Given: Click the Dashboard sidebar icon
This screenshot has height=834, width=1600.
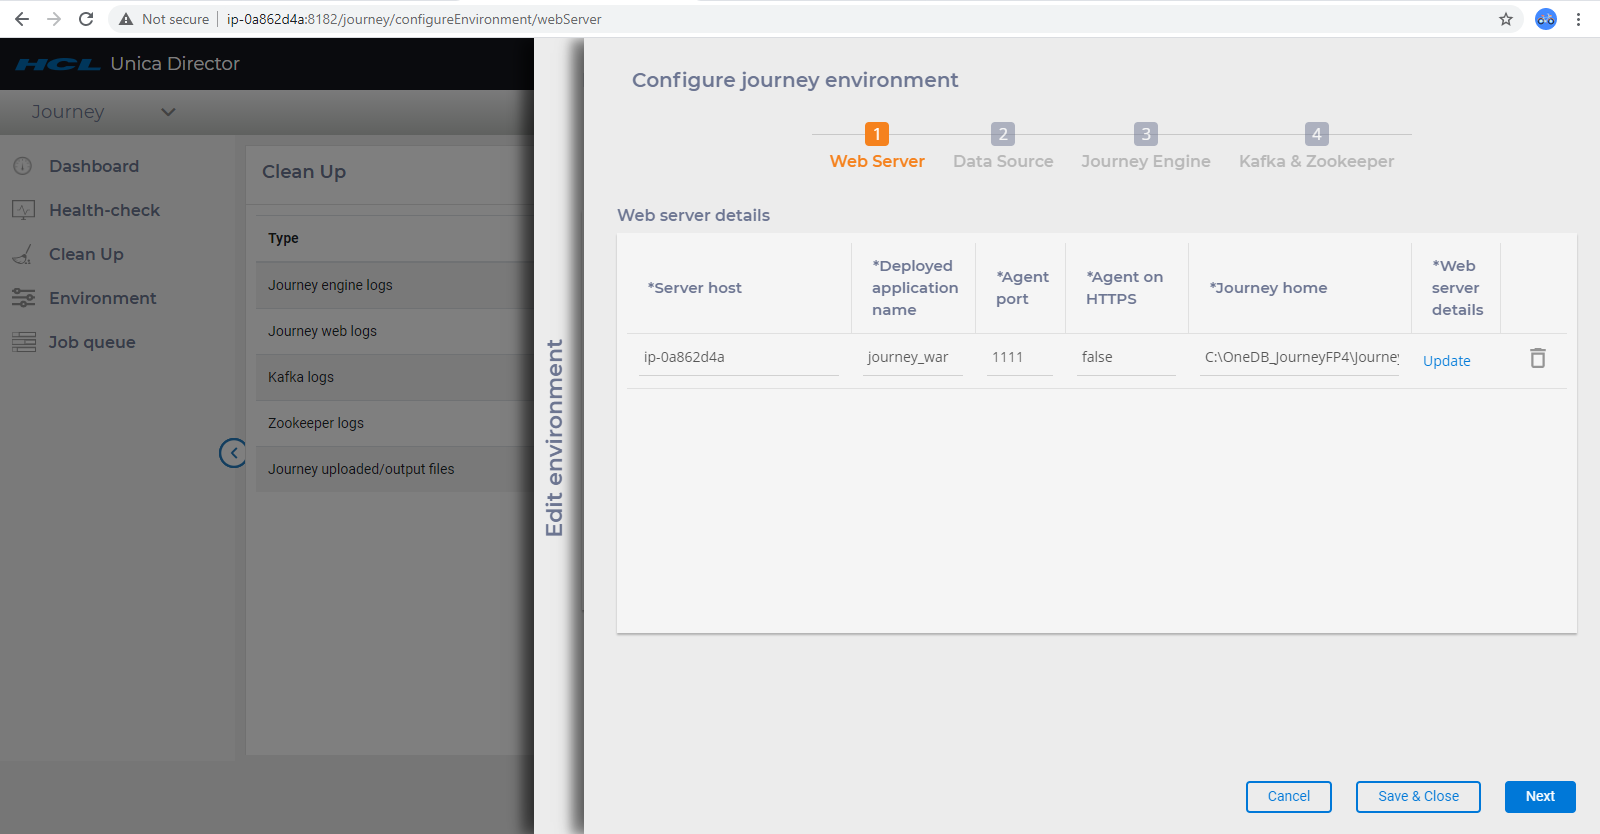Looking at the screenshot, I should pos(23,166).
